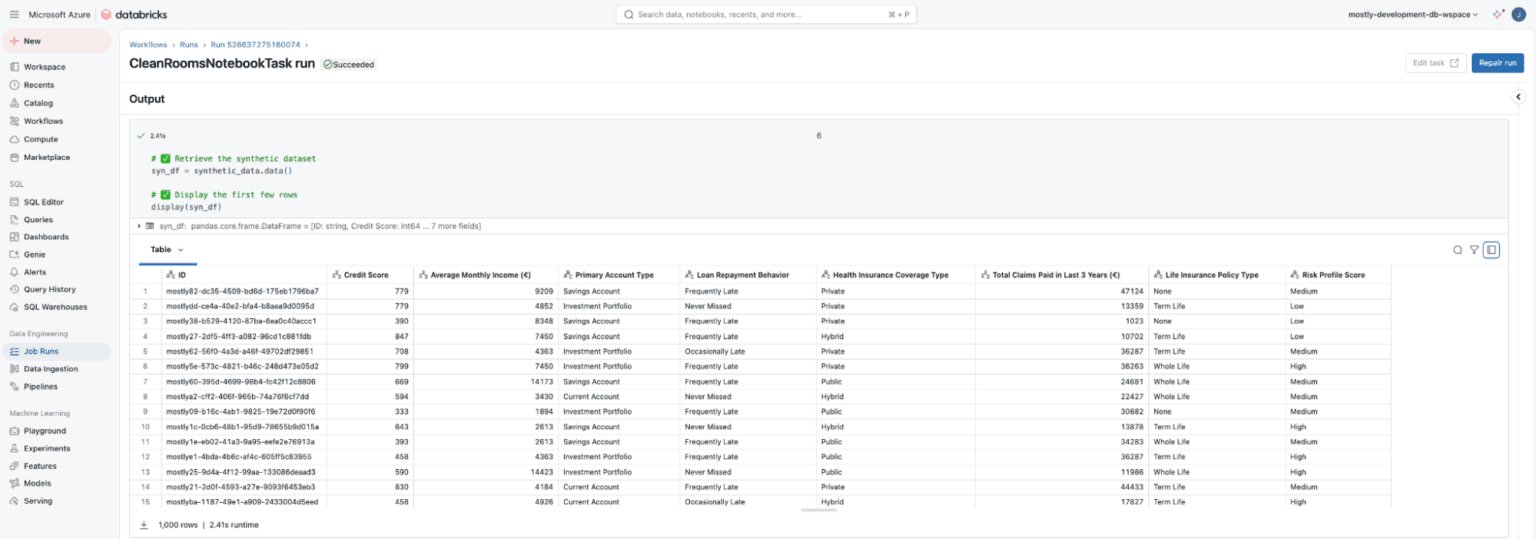
Task: Click the table search magnifier icon
Action: [x=1458, y=250]
